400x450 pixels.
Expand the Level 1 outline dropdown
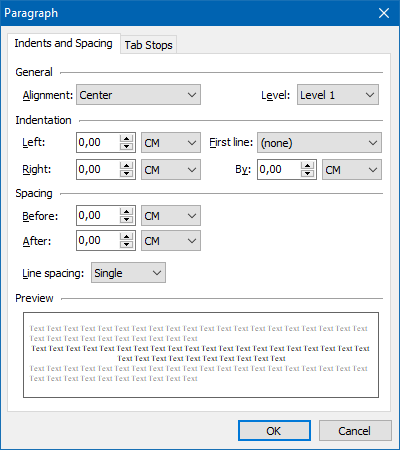coord(338,95)
